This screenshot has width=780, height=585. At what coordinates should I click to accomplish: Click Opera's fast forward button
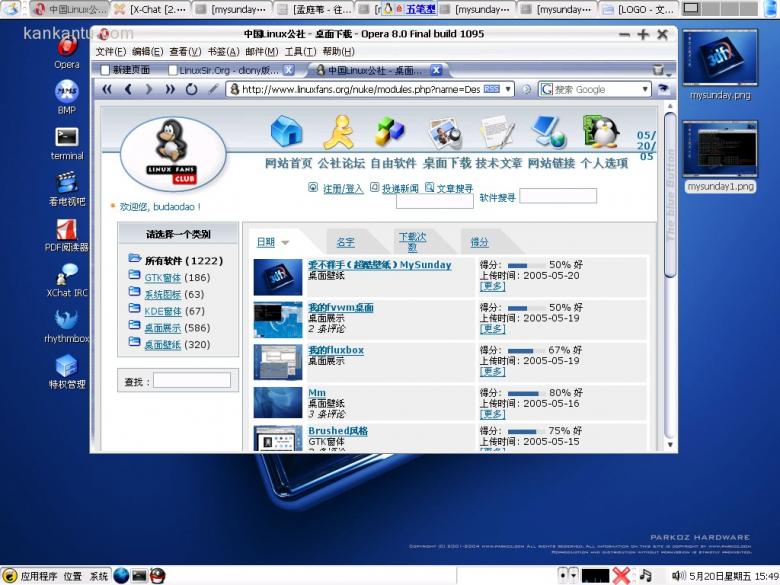coord(170,90)
